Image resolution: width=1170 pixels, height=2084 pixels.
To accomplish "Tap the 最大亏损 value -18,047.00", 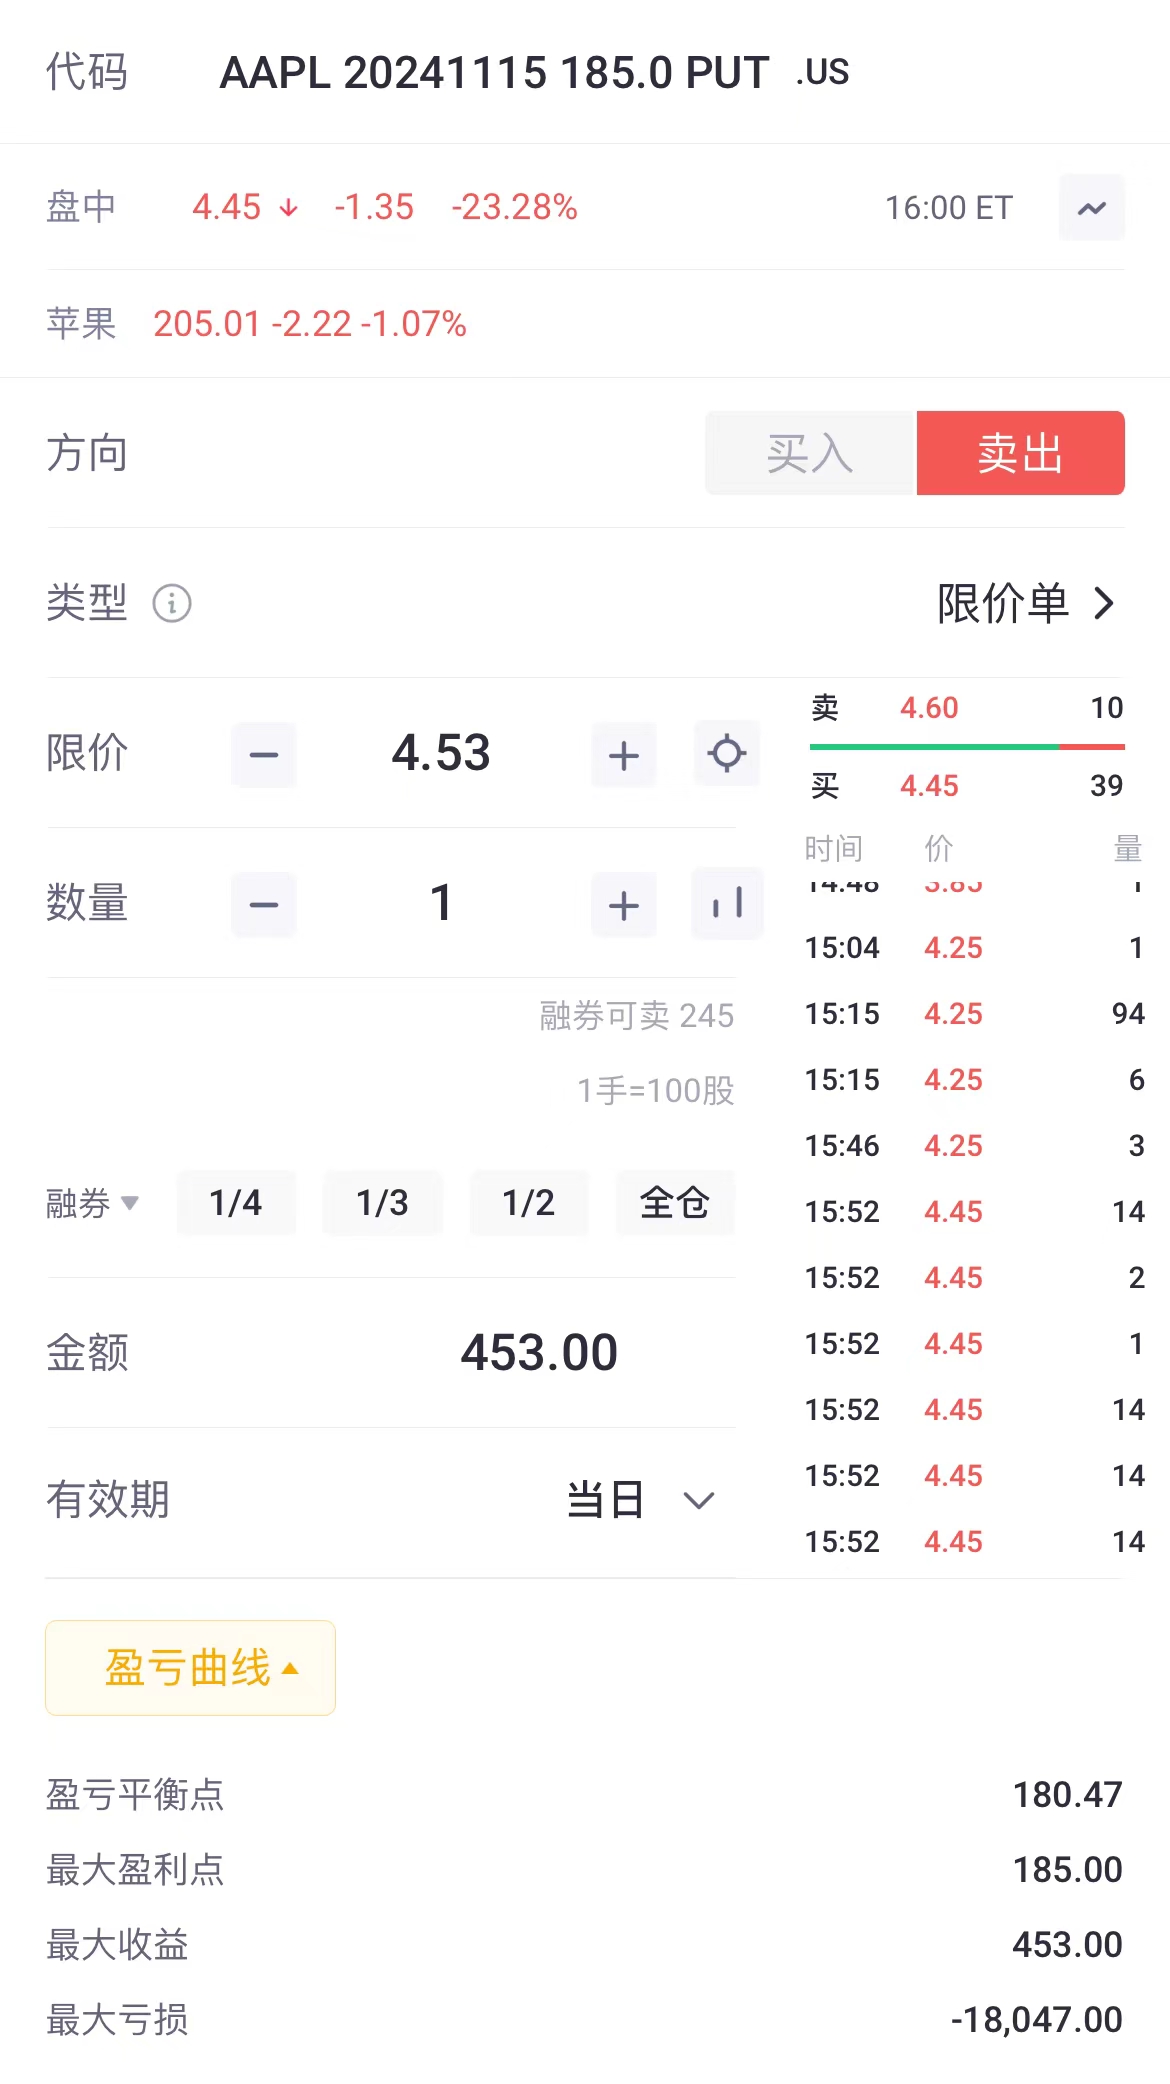I will tap(1036, 2020).
